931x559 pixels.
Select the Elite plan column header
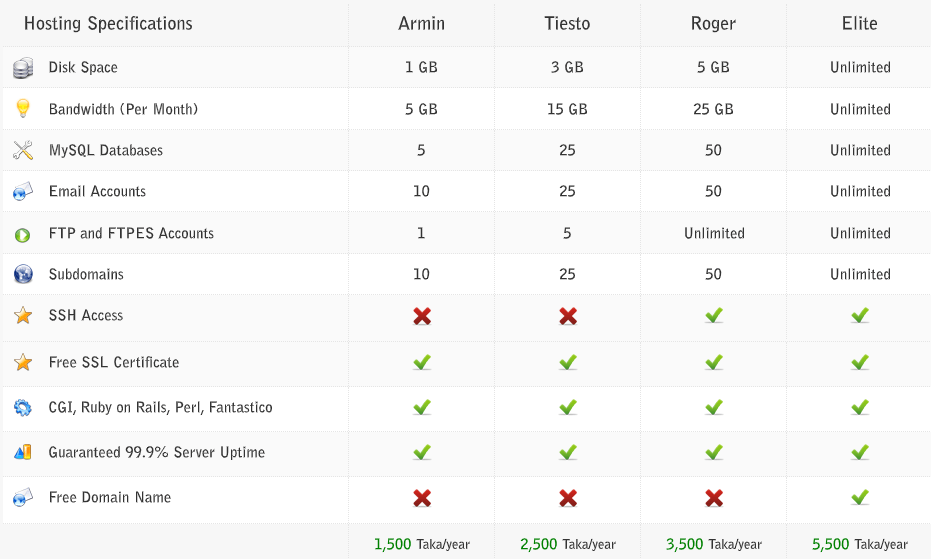[860, 24]
